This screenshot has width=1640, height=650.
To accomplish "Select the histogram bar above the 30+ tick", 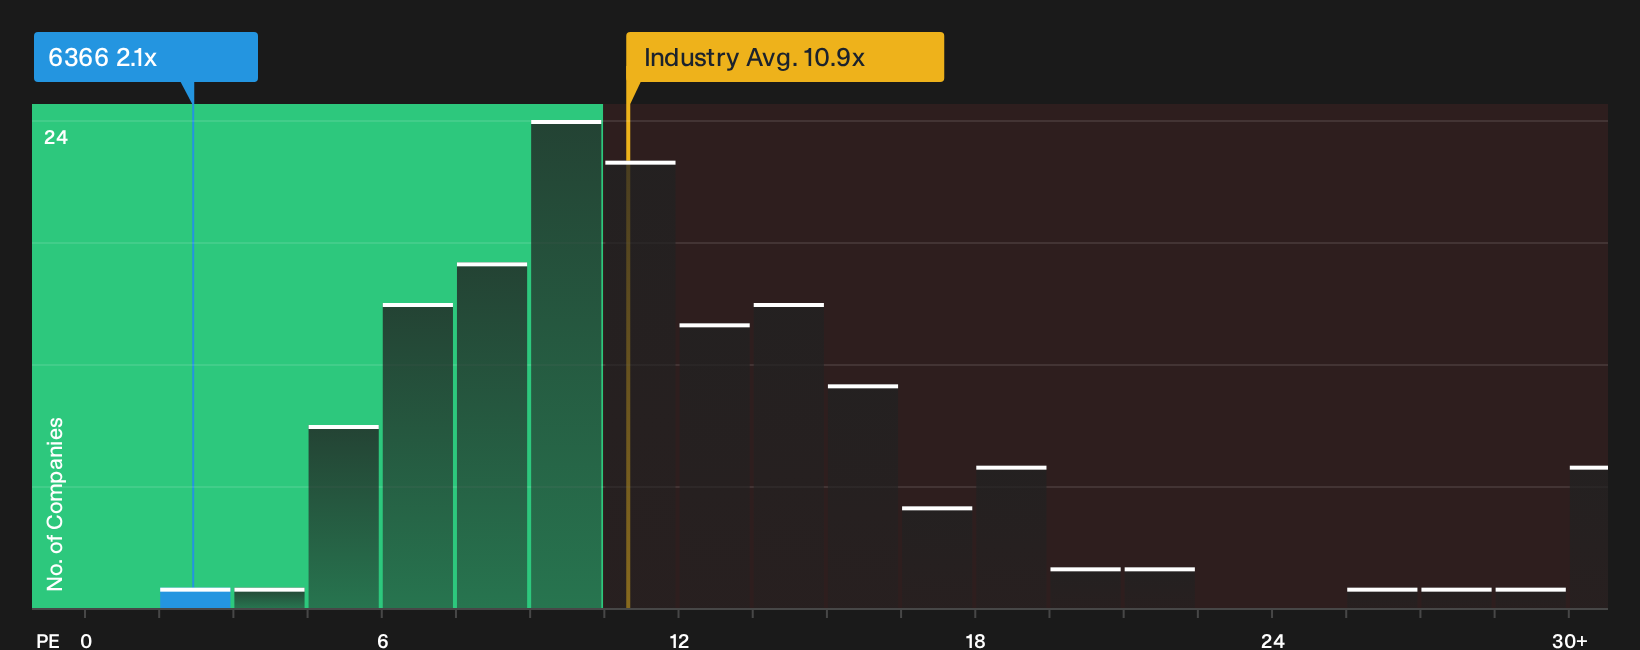I will 1589,537.
